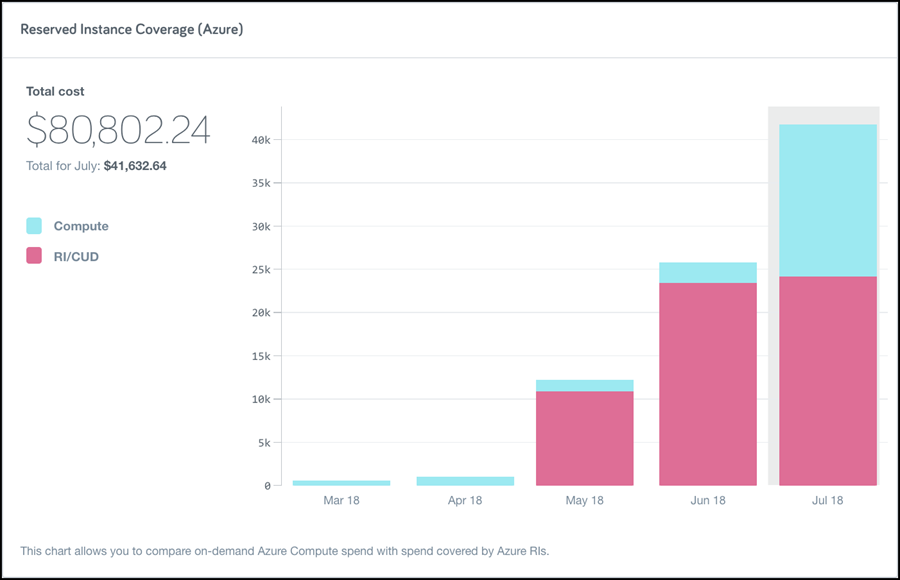Select the Jun 18 Compute bar segment
Screen dimensions: 900x580
[x=707, y=273]
